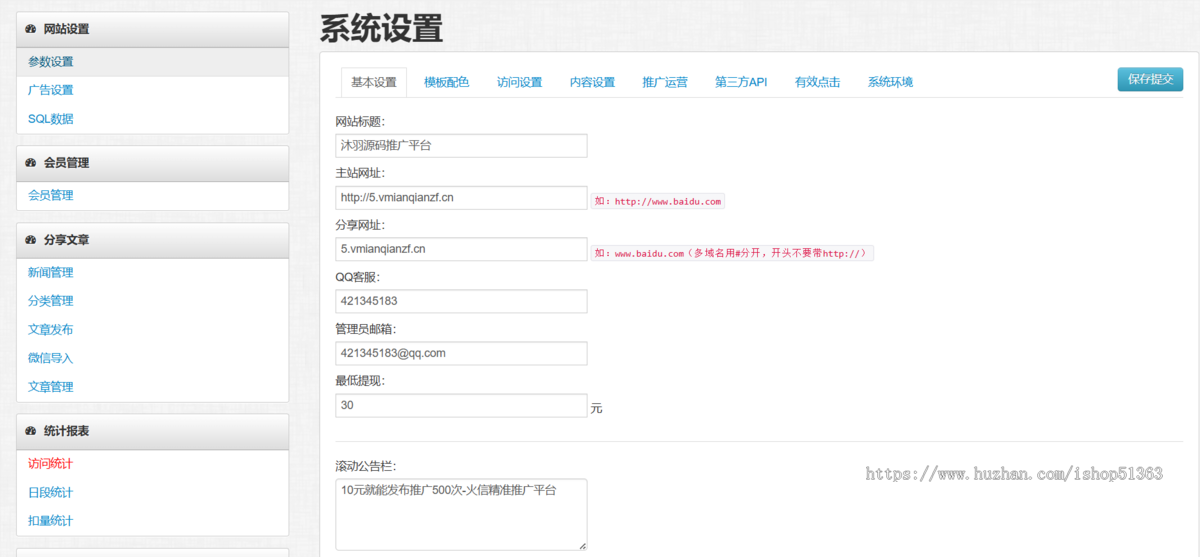
Task: Open 文章发布 page
Action: pos(50,330)
